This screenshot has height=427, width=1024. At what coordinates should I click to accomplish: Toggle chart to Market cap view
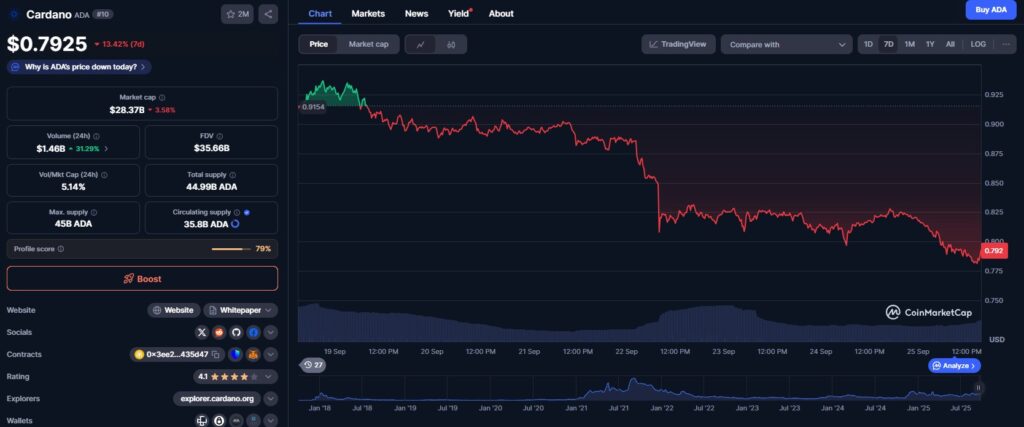(x=368, y=44)
